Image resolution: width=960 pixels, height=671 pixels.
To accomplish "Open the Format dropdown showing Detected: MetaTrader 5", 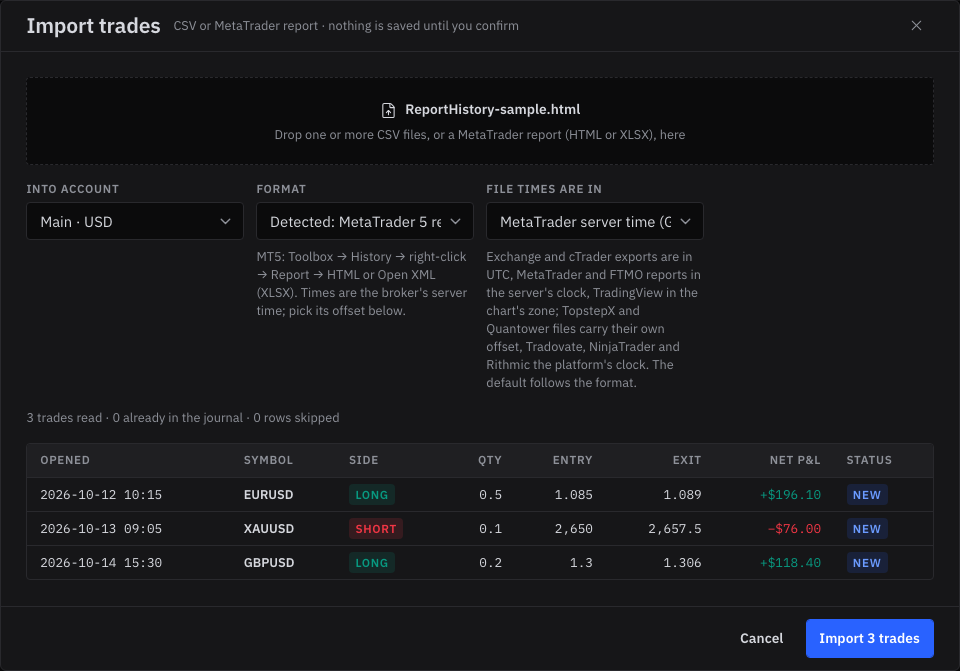I will [x=365, y=222].
